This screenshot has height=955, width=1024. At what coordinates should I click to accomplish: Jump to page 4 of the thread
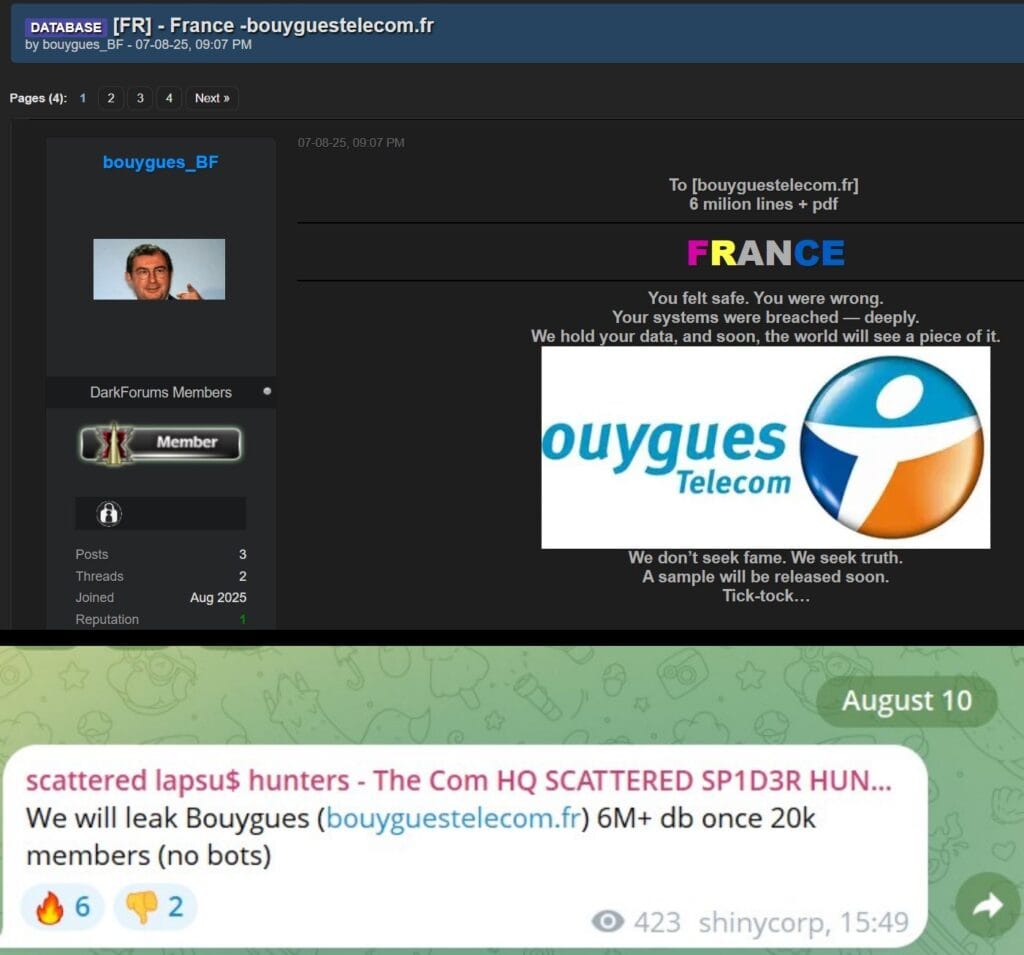[x=169, y=98]
